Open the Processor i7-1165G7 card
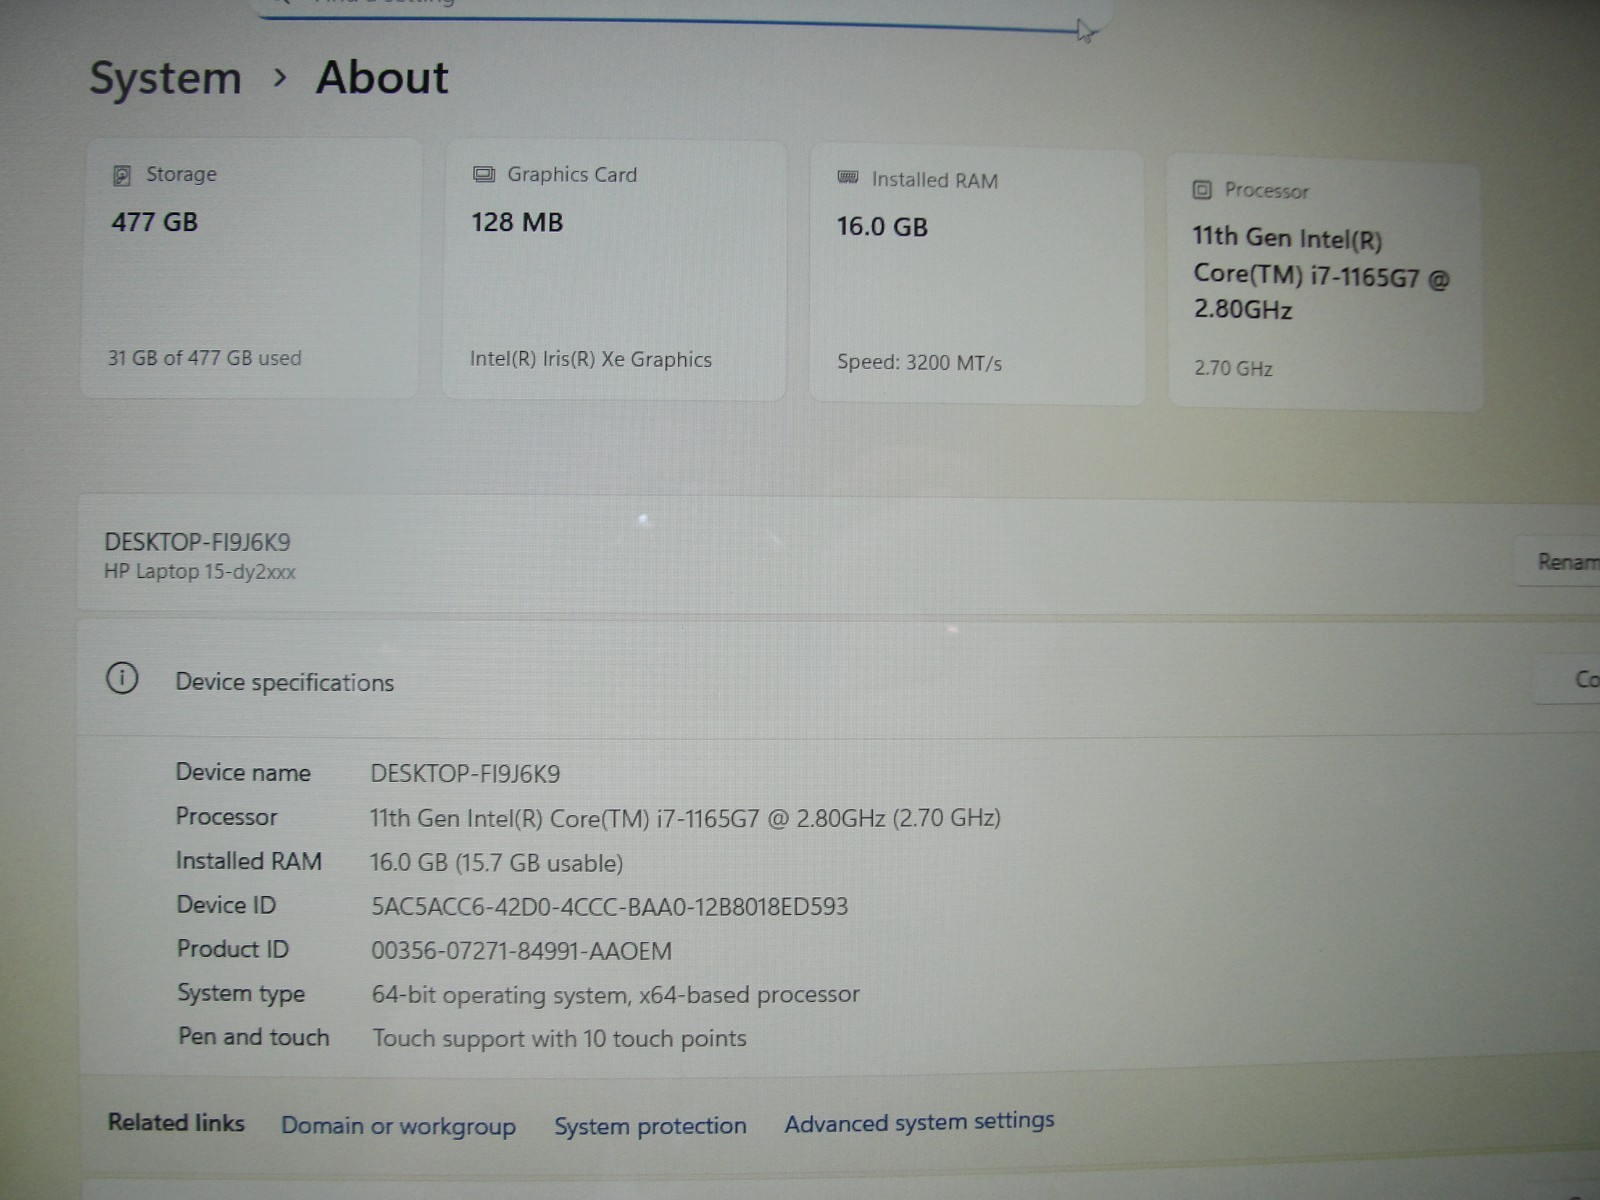Image resolution: width=1600 pixels, height=1200 pixels. point(1325,284)
